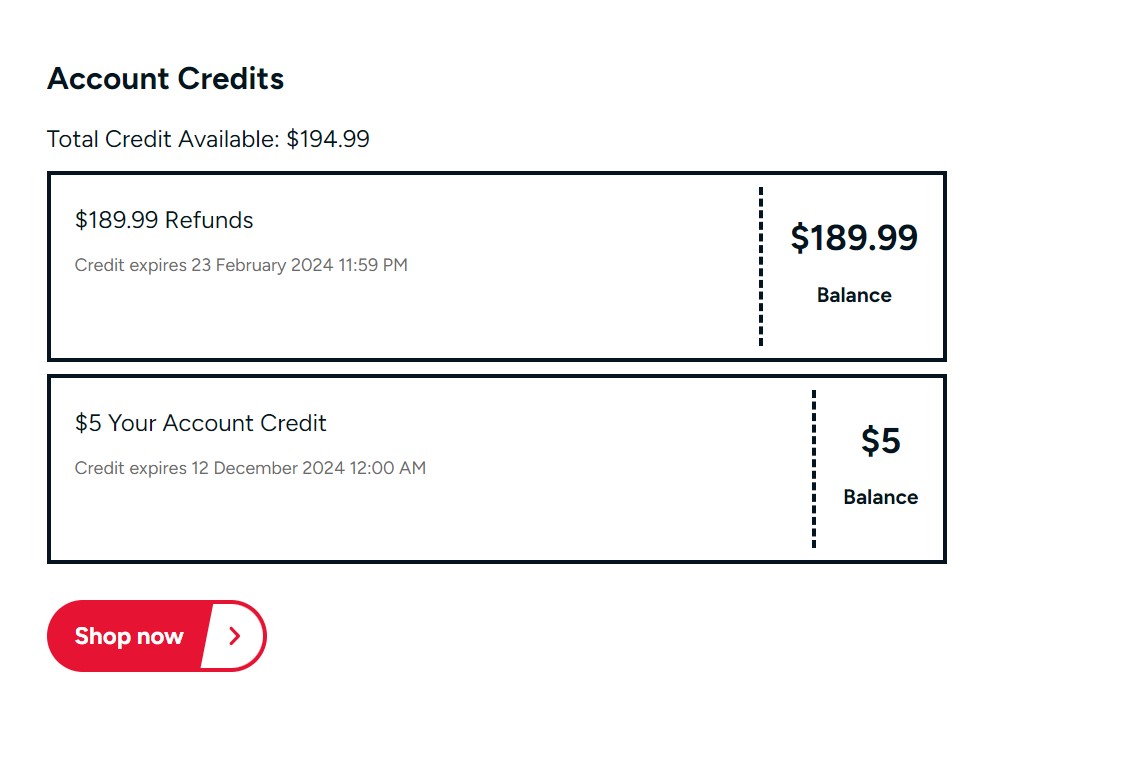
Task: Click the large bold $189.99 balance amount
Action: pyautogui.click(x=853, y=238)
